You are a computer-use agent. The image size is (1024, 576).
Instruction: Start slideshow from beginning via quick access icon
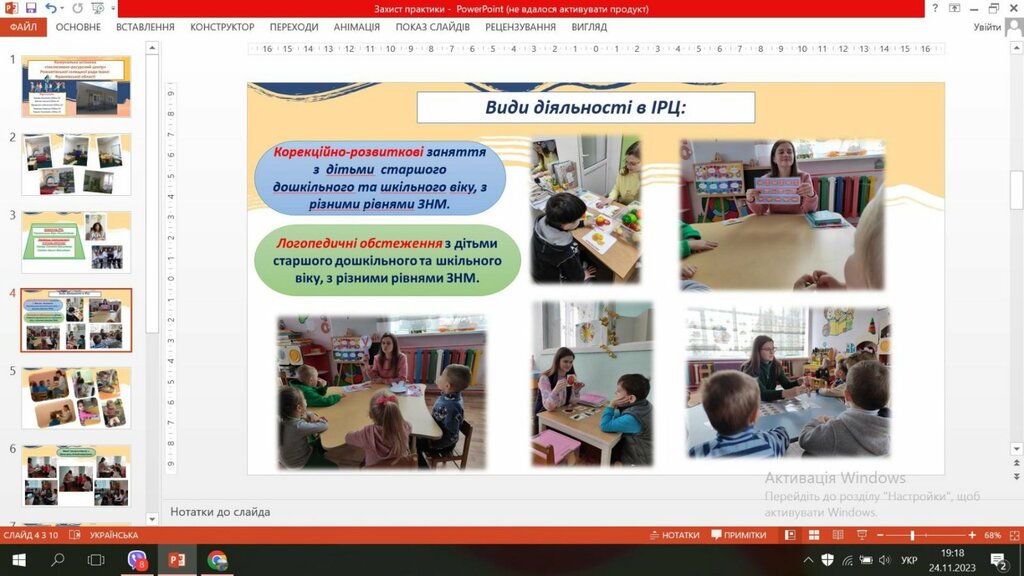coord(96,8)
